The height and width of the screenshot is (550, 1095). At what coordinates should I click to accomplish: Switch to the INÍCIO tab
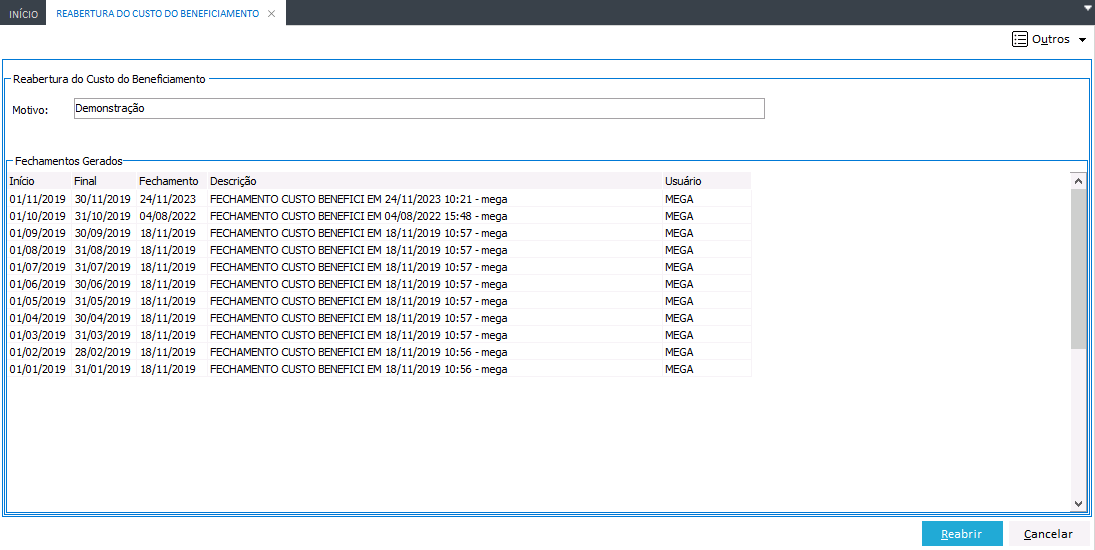click(x=23, y=13)
